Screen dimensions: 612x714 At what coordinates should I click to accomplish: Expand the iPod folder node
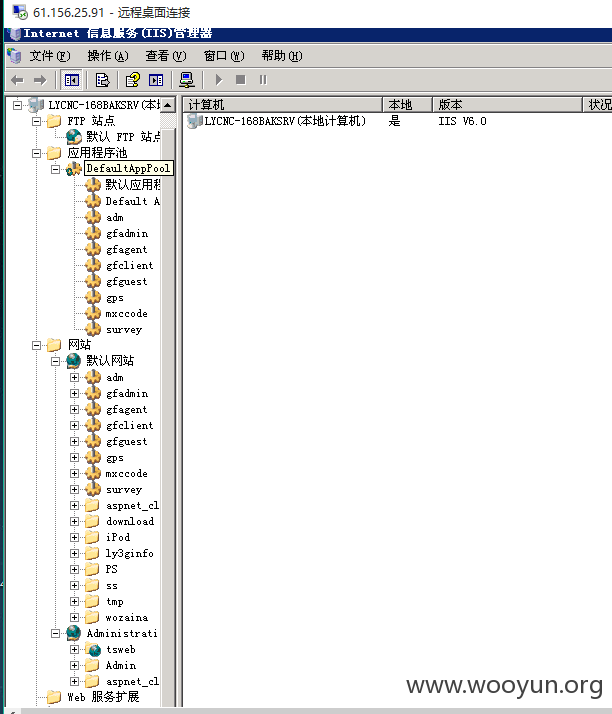click(x=75, y=537)
